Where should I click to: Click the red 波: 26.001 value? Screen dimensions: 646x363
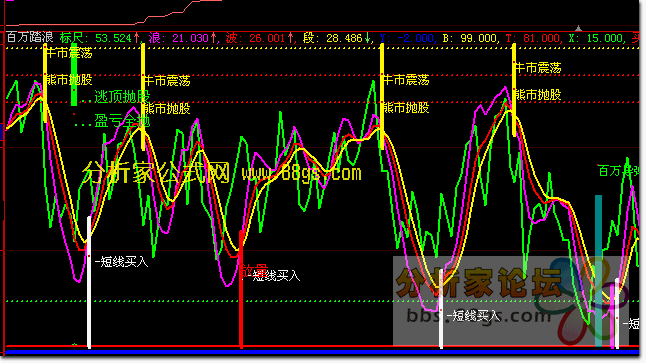pos(259,38)
